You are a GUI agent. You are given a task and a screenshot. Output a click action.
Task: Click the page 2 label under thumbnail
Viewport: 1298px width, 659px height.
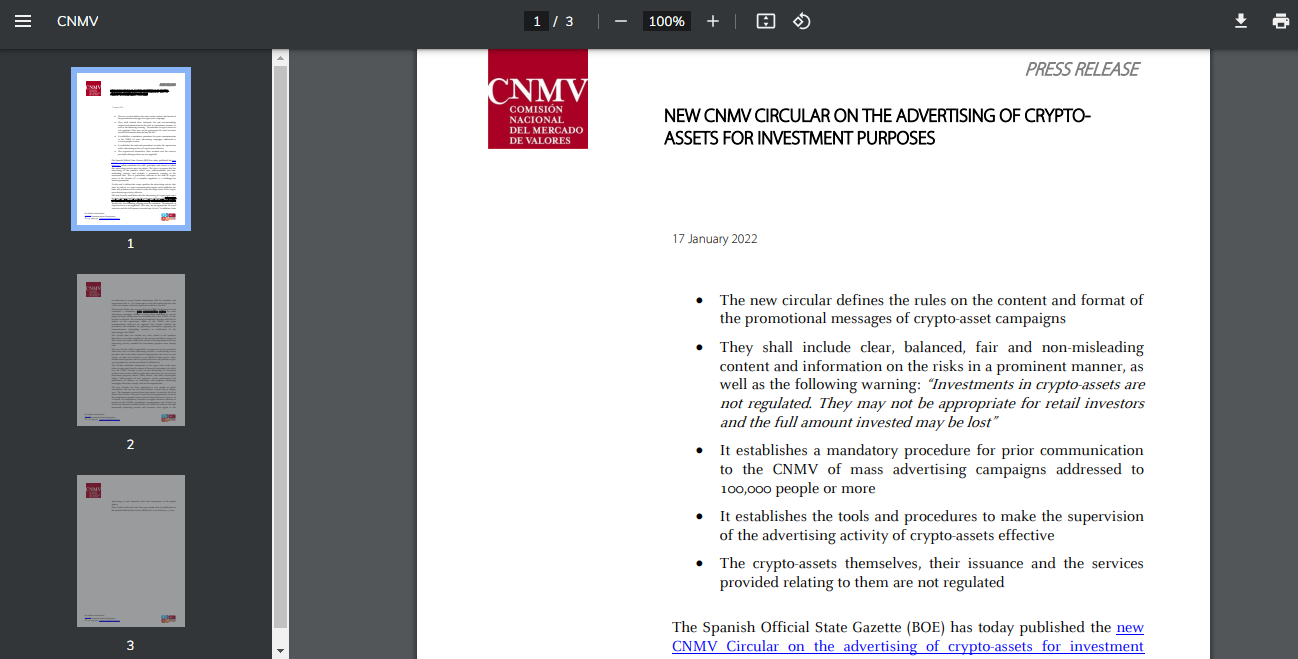pos(131,444)
